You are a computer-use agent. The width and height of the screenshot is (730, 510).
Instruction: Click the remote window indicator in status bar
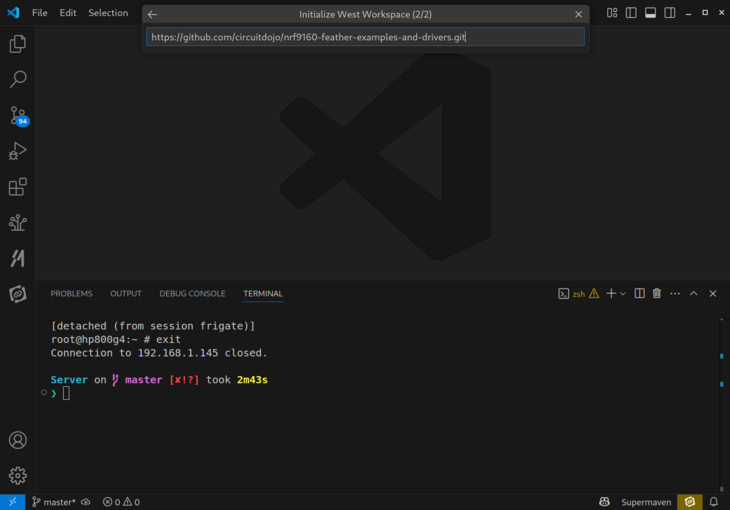pos(13,502)
